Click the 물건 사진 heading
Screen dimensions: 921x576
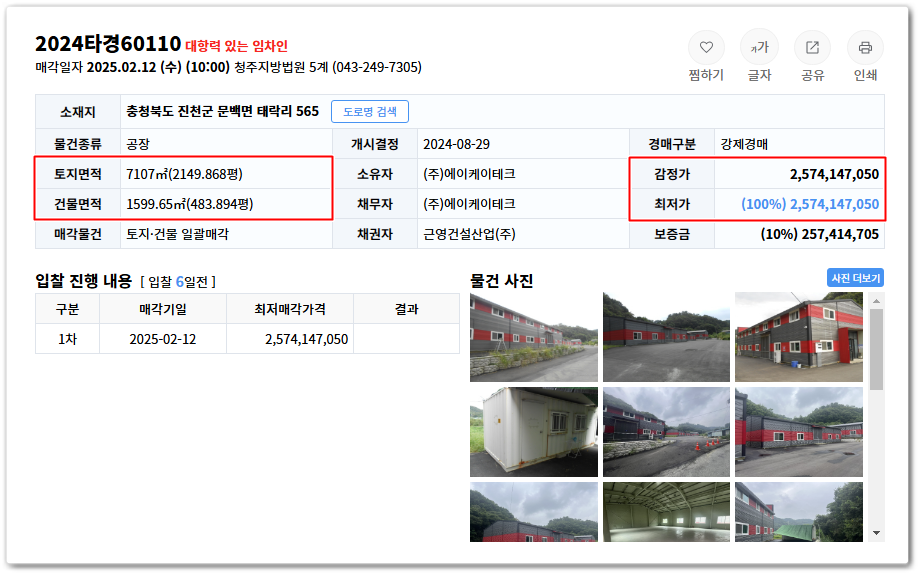(501, 281)
